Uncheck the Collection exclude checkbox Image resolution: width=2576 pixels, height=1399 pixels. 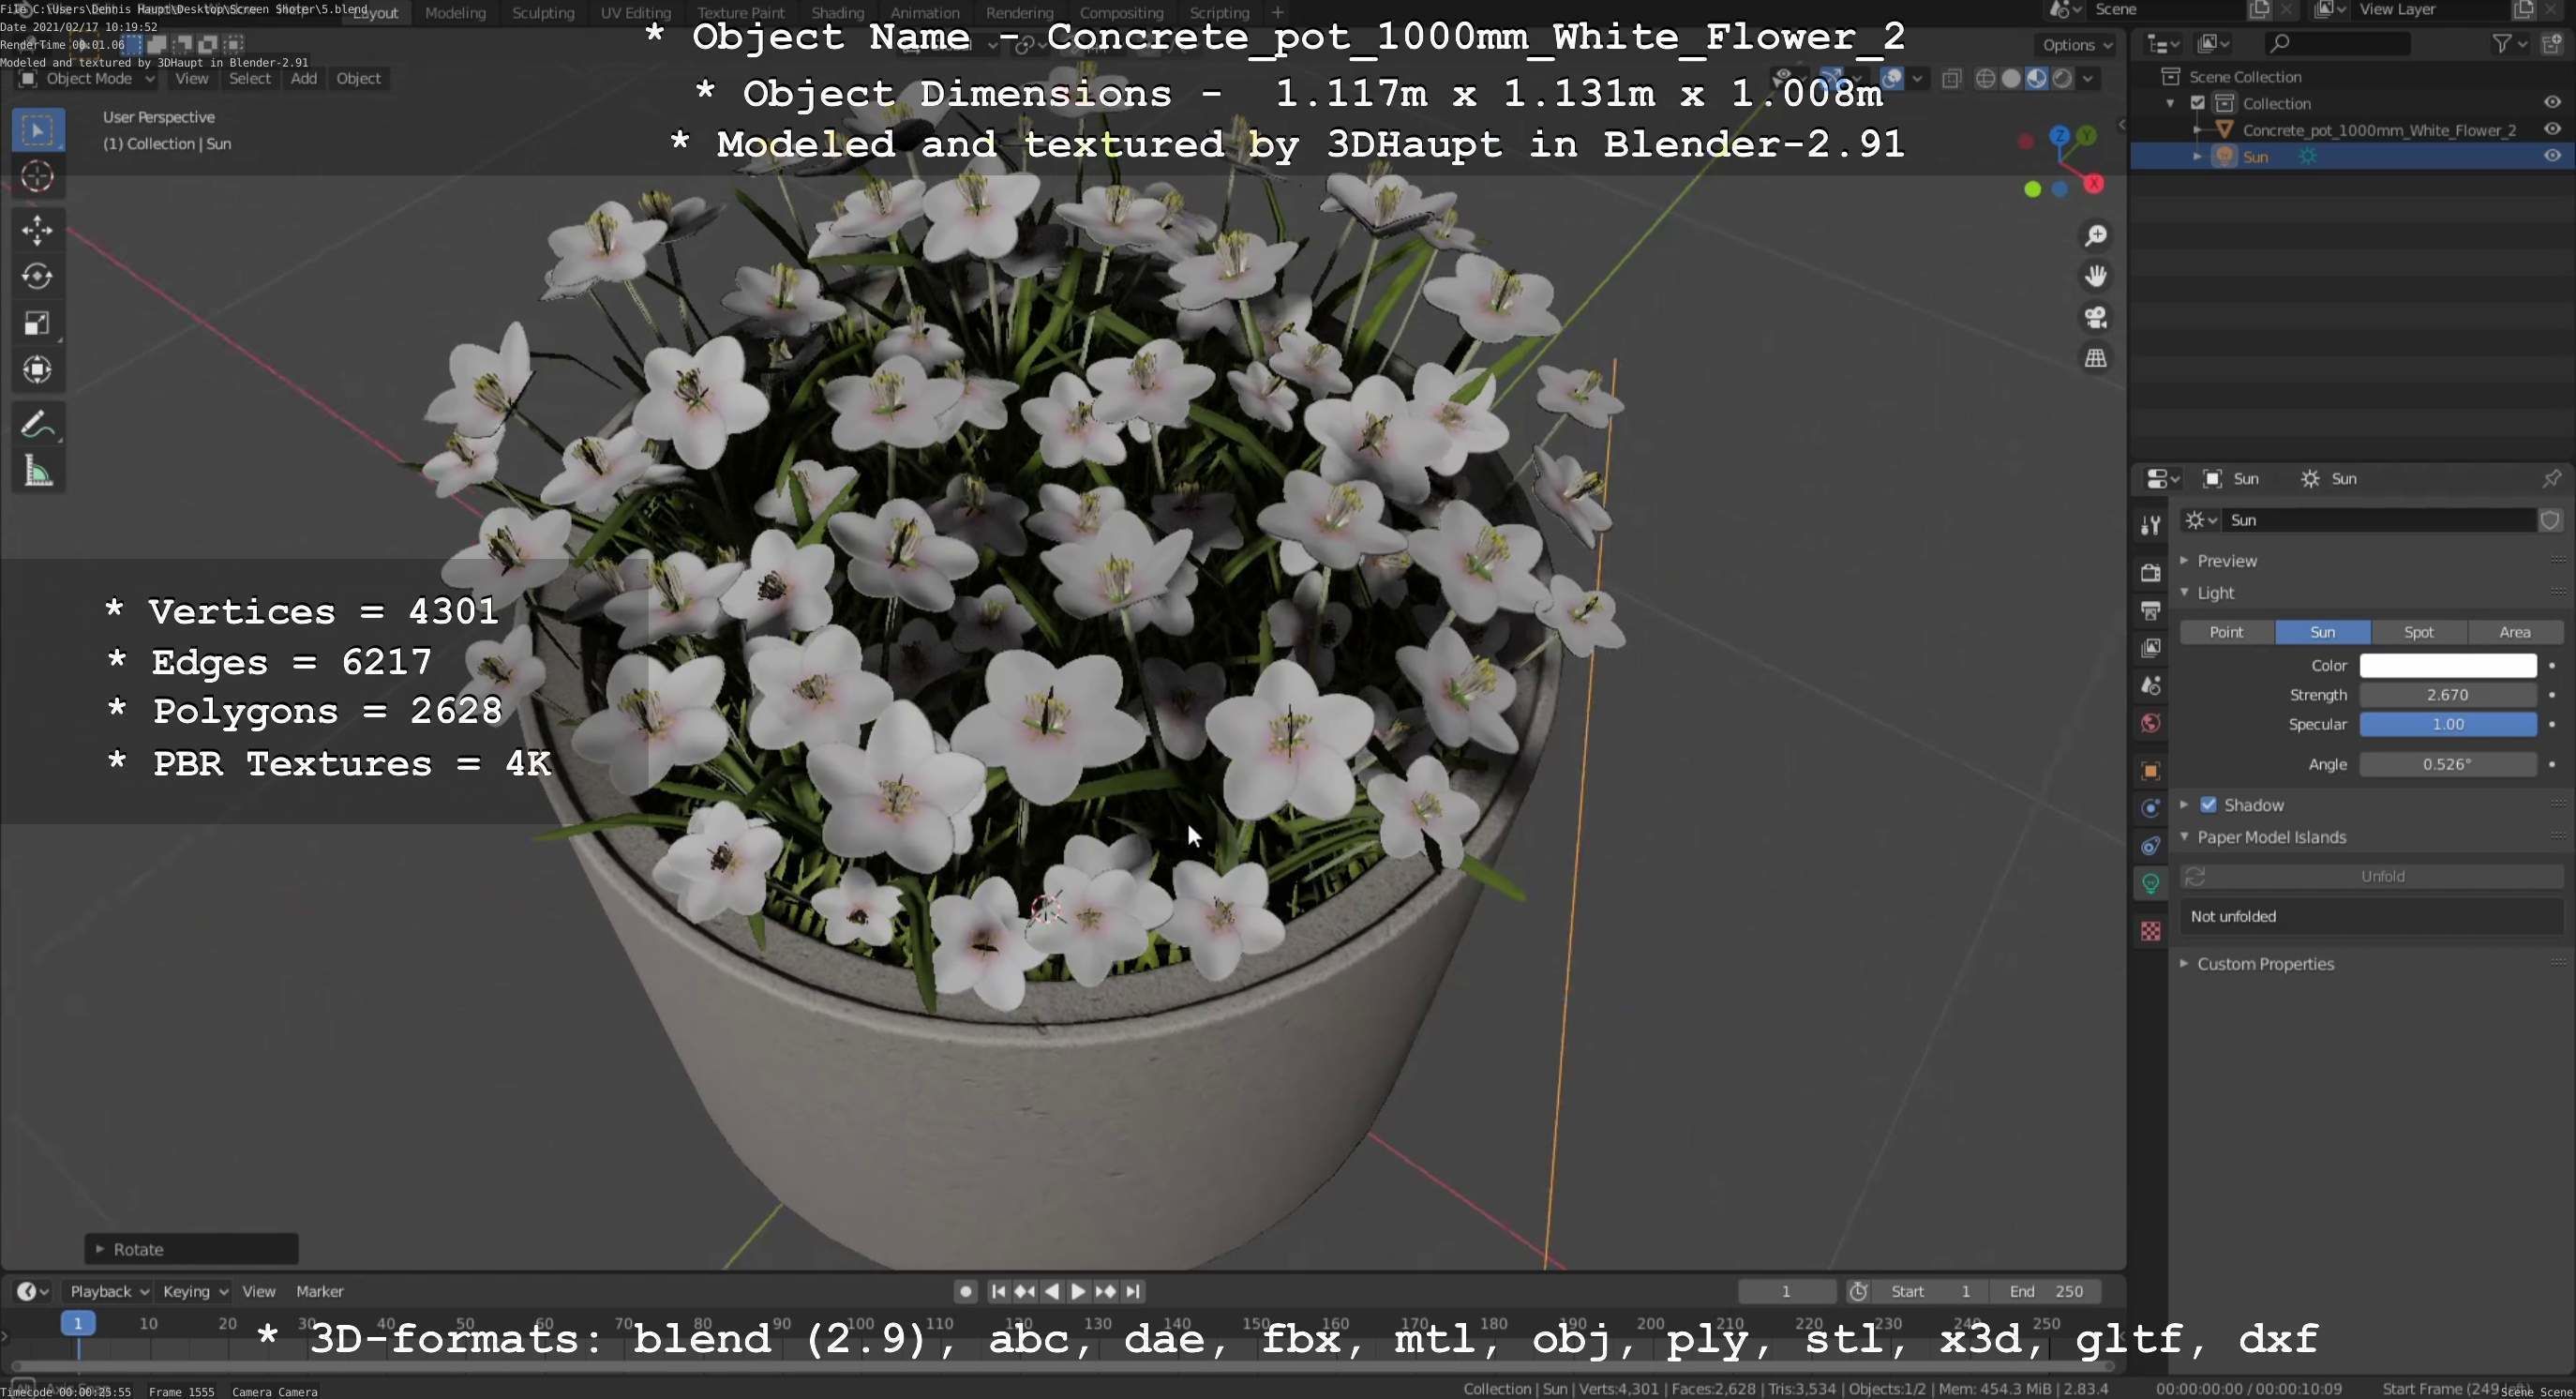(2198, 103)
